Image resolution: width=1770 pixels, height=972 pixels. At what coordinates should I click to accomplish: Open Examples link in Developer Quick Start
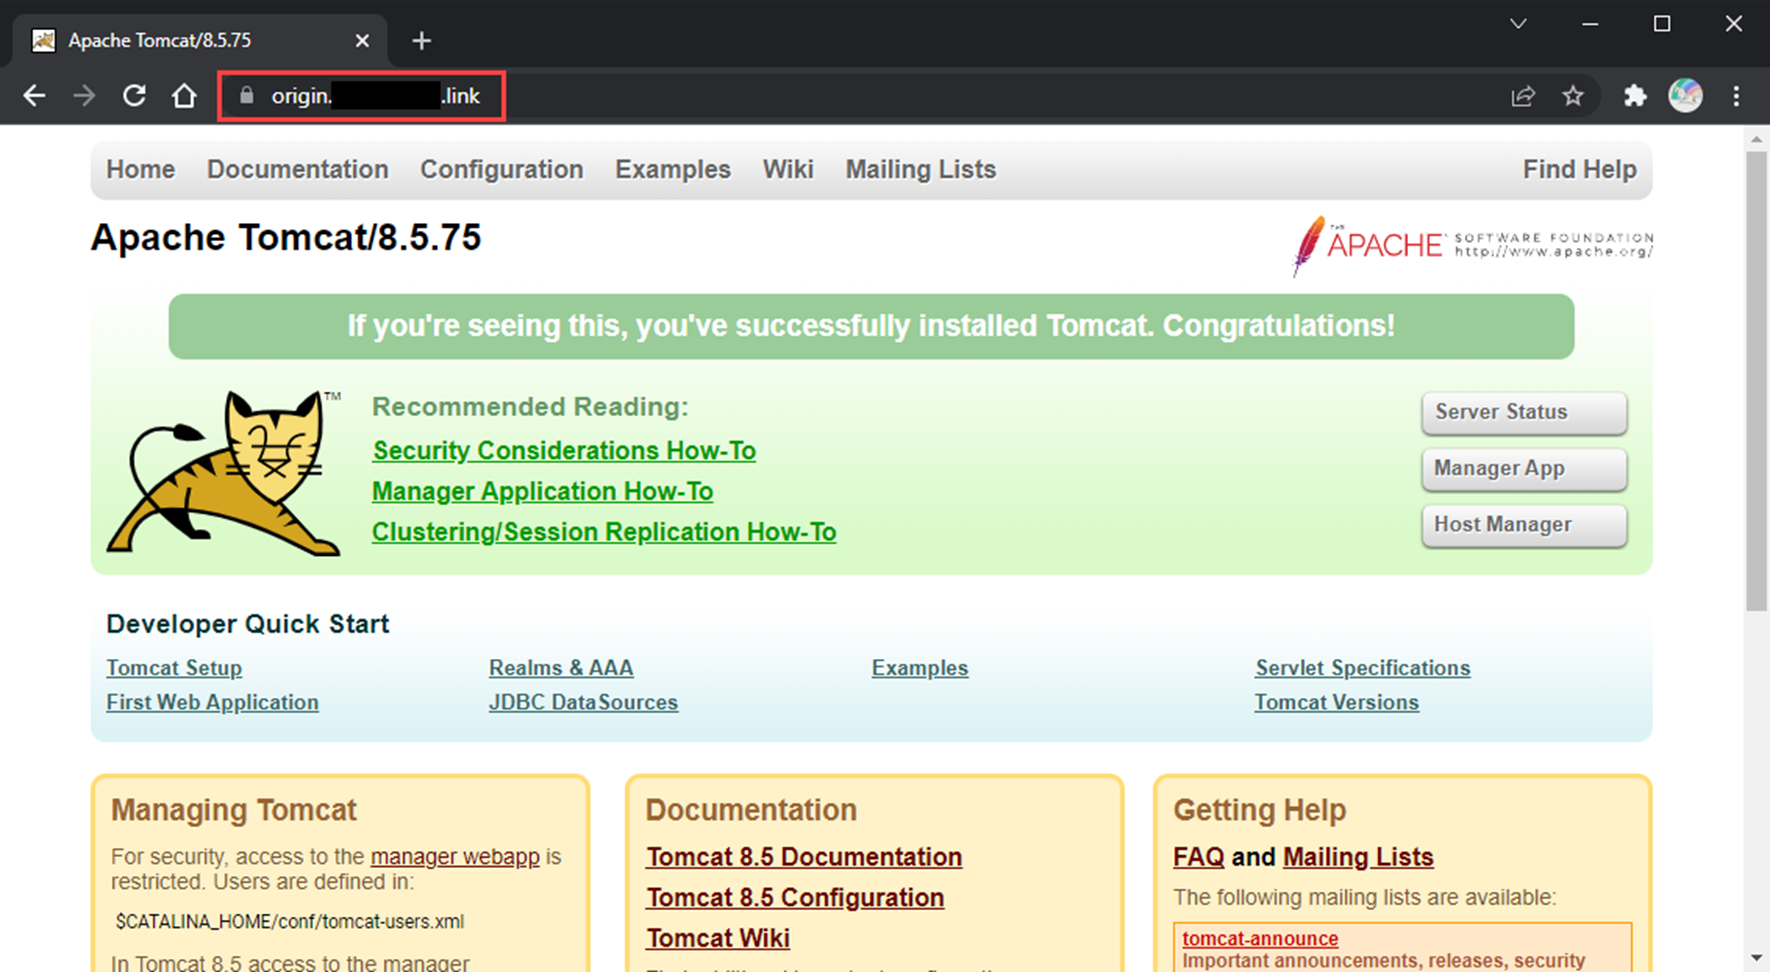[920, 668]
